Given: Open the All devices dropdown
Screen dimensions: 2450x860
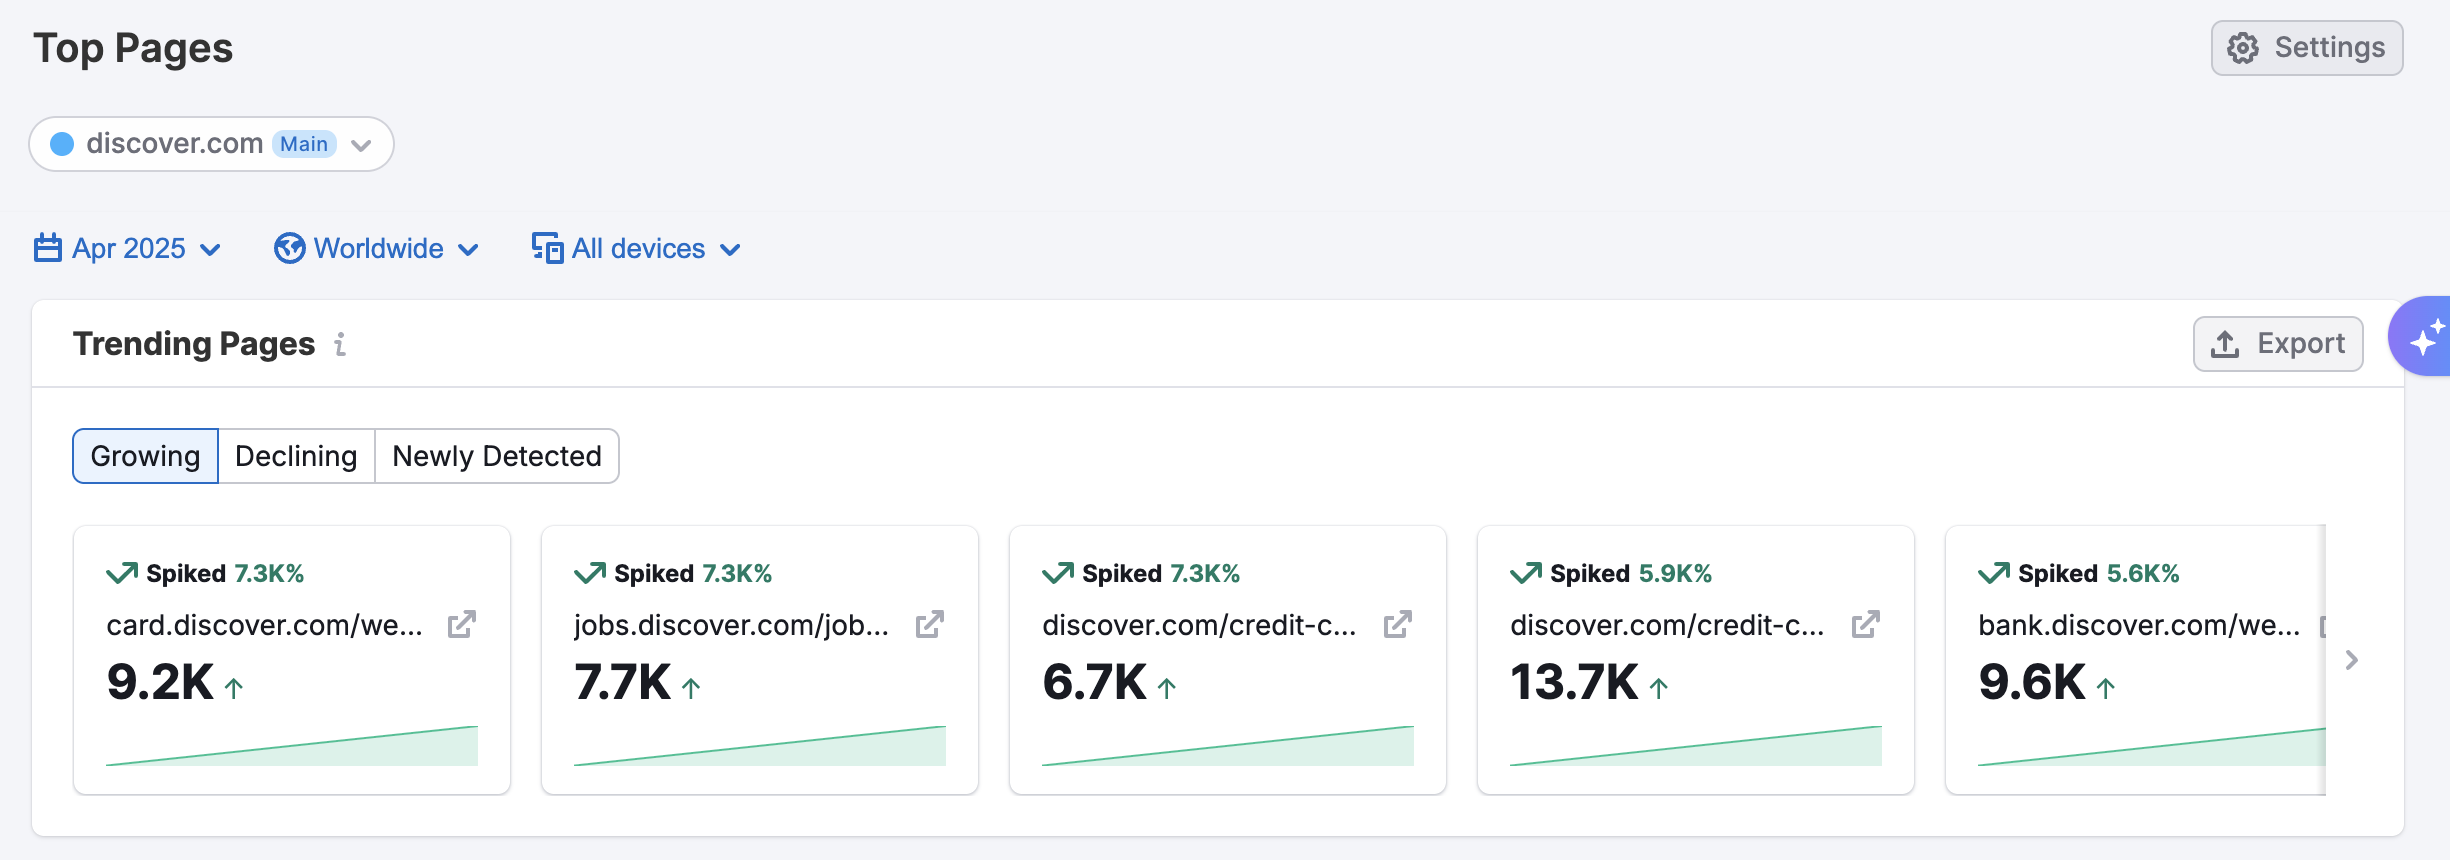Looking at the screenshot, I should pos(636,249).
